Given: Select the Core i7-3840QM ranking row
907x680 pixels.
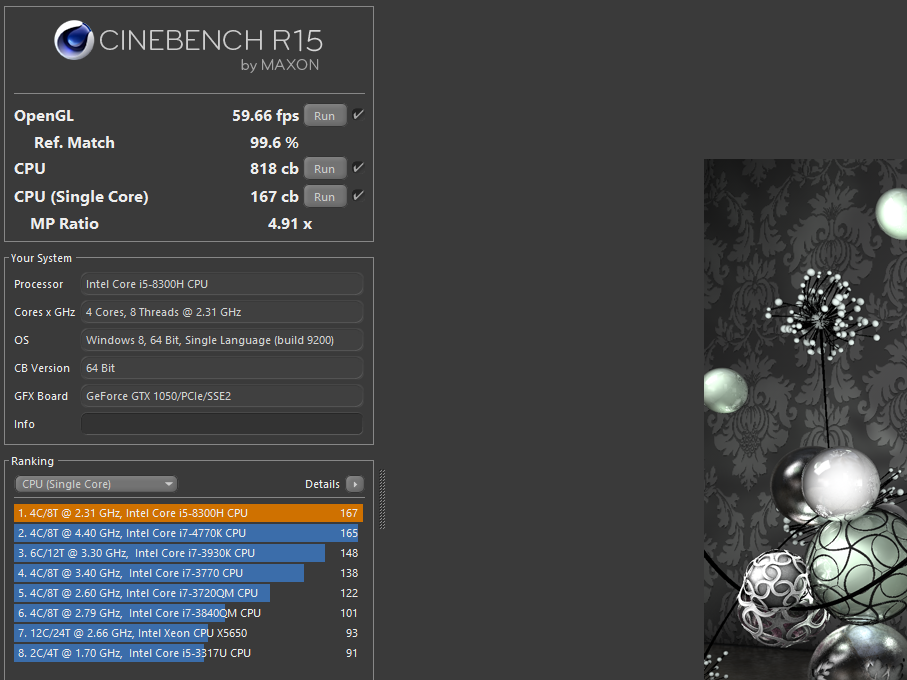Looking at the screenshot, I should (189, 613).
